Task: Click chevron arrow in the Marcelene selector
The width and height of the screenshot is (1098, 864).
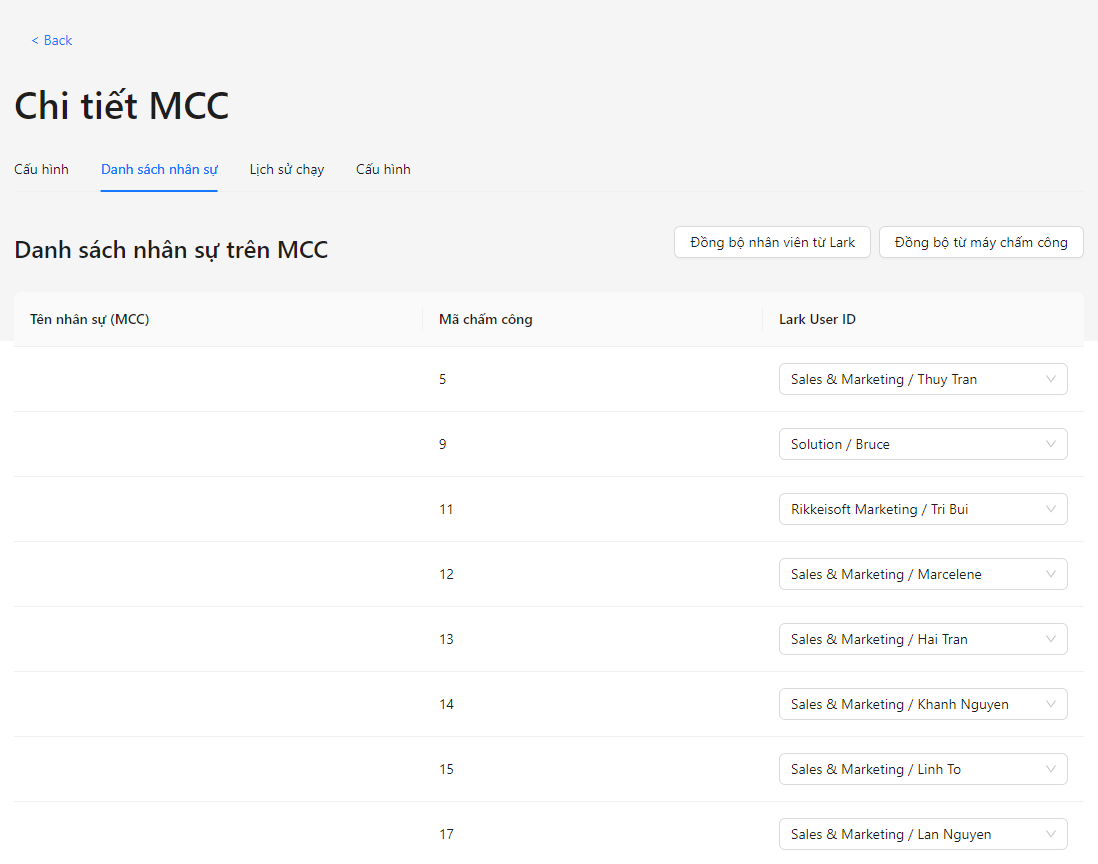Action: (x=1050, y=574)
